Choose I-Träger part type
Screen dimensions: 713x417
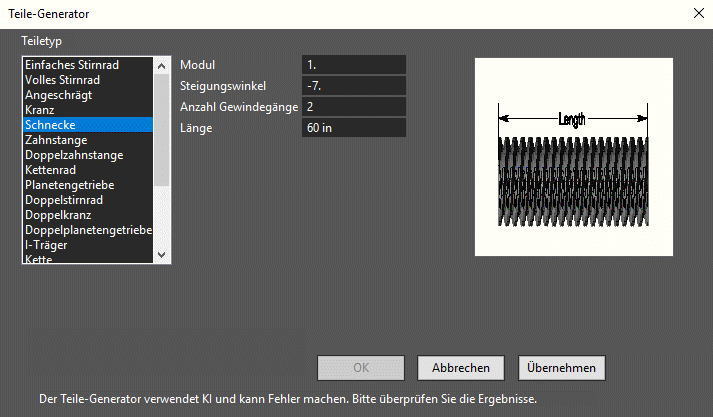[88, 245]
